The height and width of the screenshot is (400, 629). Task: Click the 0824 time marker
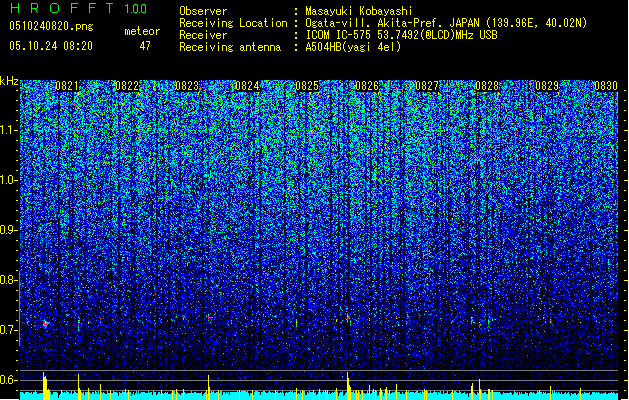(247, 86)
